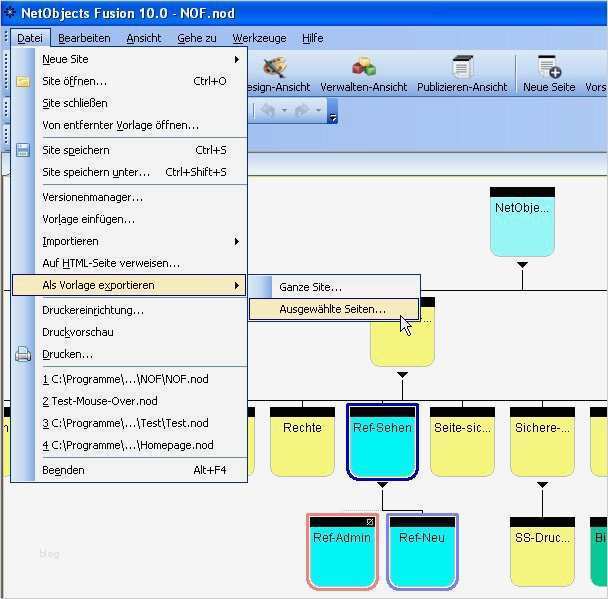Open the Ansicht menu
The width and height of the screenshot is (608, 599).
point(143,38)
